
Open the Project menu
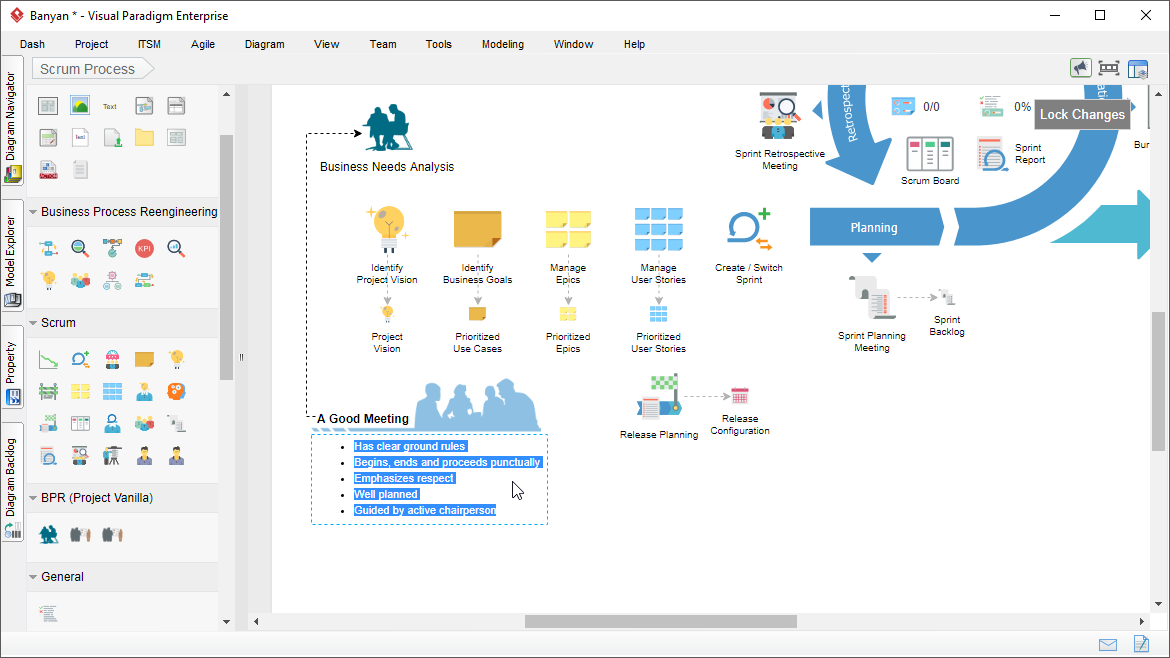pyautogui.click(x=91, y=44)
